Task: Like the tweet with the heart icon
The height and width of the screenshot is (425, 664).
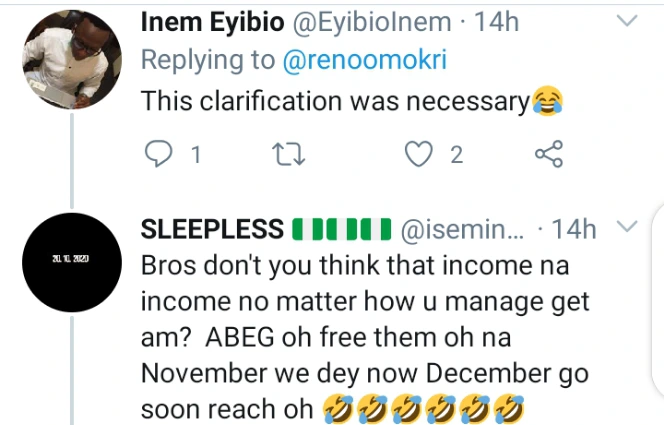Action: pos(418,153)
